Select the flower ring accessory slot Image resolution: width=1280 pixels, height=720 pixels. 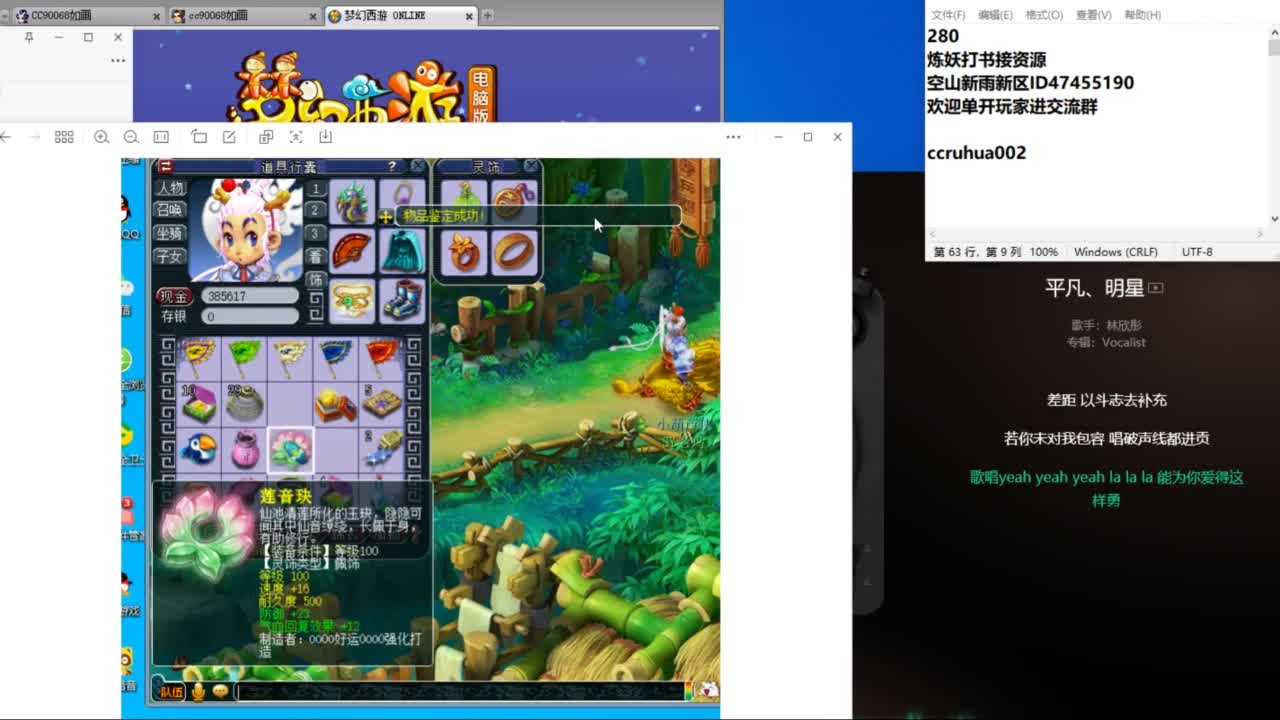[x=464, y=252]
